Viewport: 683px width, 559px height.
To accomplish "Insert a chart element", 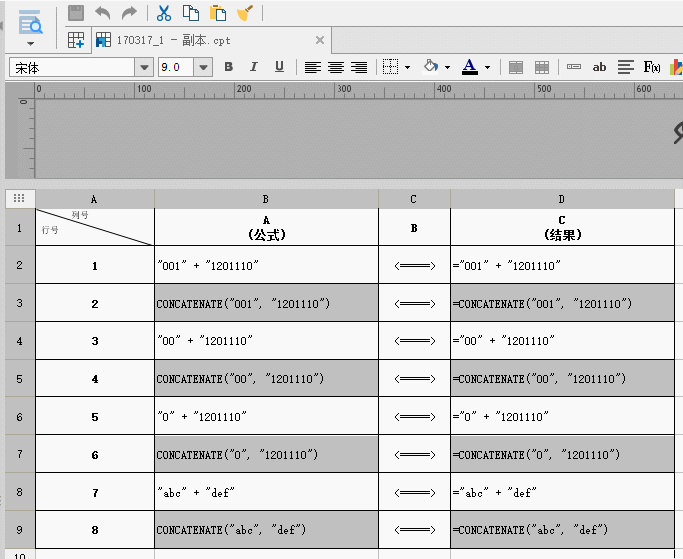I will 676,67.
